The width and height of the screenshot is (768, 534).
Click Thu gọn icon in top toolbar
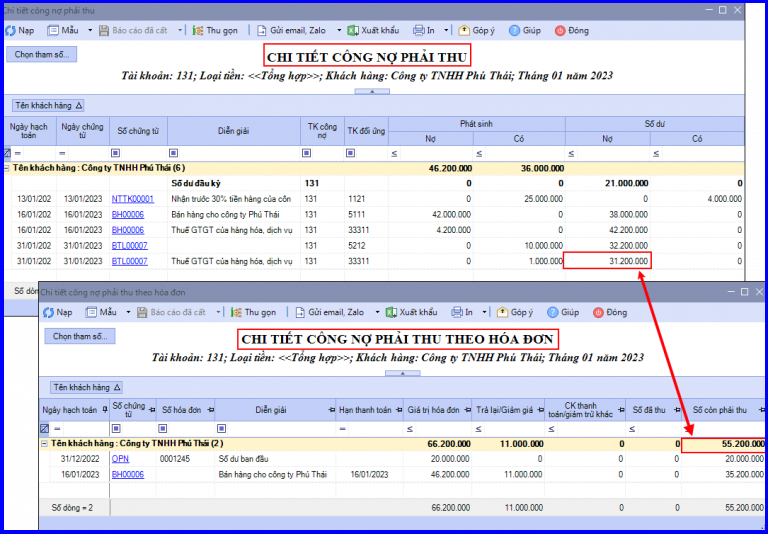198,30
